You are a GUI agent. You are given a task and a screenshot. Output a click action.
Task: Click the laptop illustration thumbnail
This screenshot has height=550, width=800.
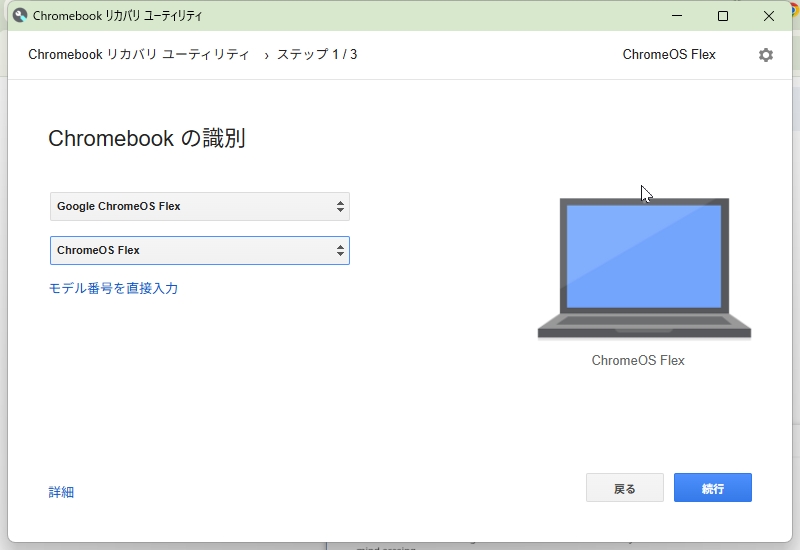(x=644, y=268)
